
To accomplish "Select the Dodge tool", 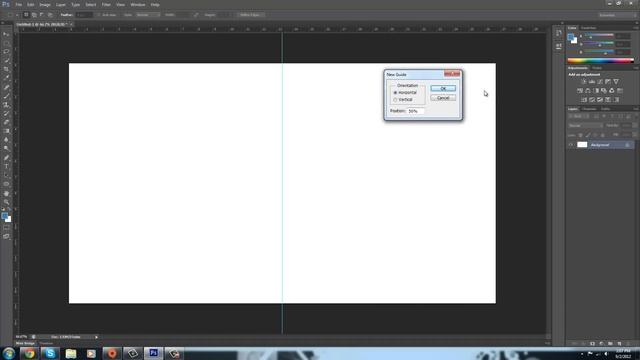I will [x=6, y=149].
